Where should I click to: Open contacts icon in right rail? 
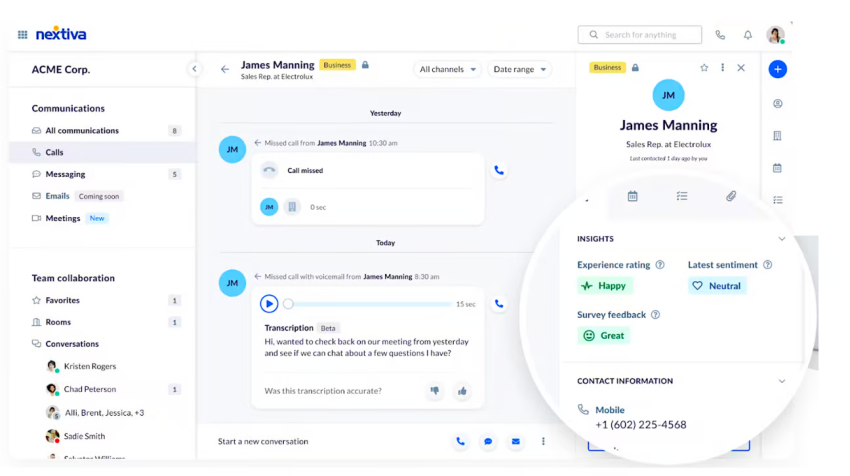(777, 104)
